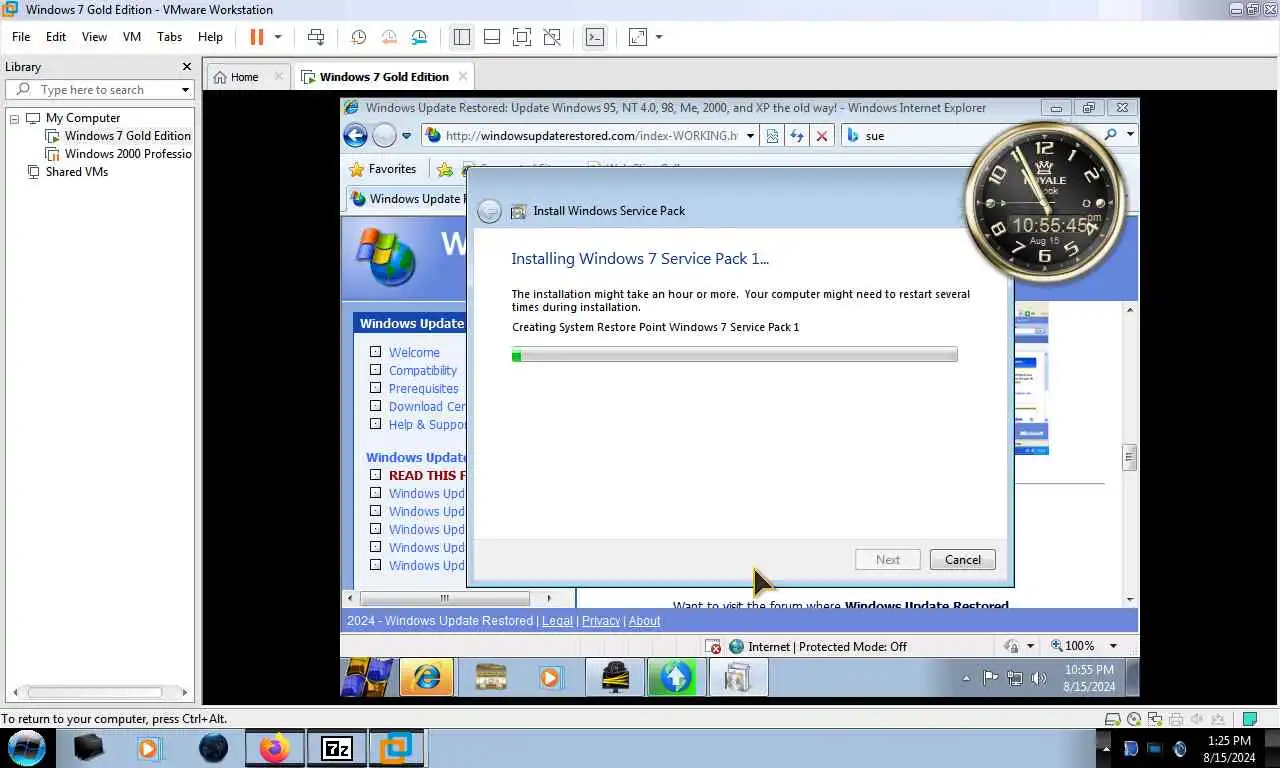This screenshot has height=768, width=1280.
Task: Click Cancel in Service Pack installer
Action: click(x=962, y=560)
